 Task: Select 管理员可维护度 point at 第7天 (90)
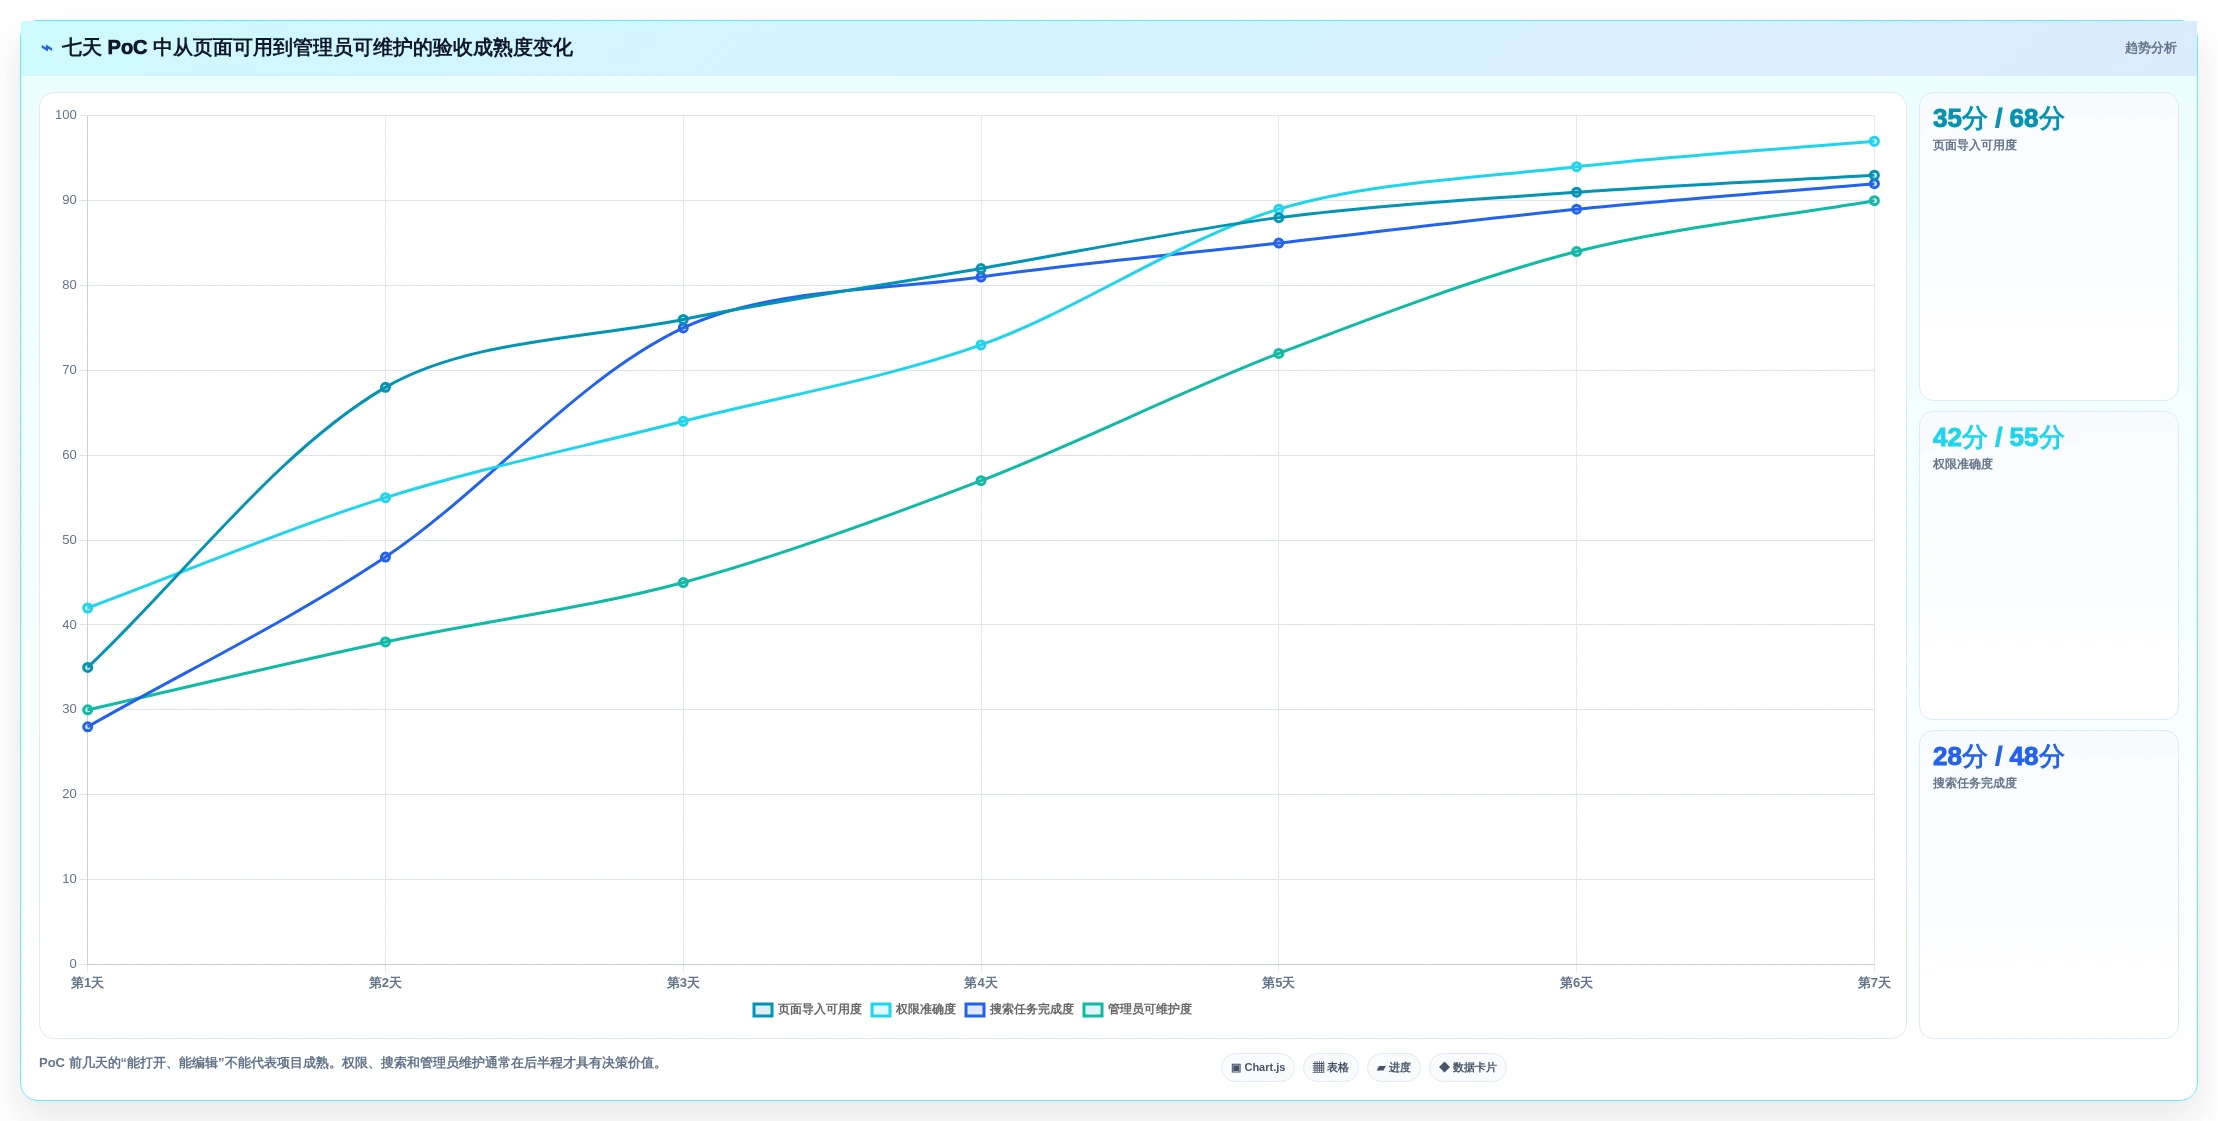coord(1874,201)
